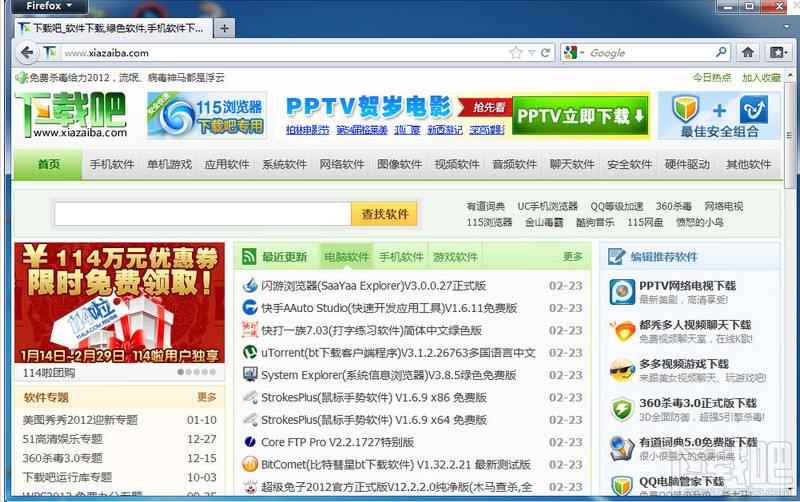Open the 115浏览器 banner
Viewport: 800px width, 502px height.
(x=207, y=115)
